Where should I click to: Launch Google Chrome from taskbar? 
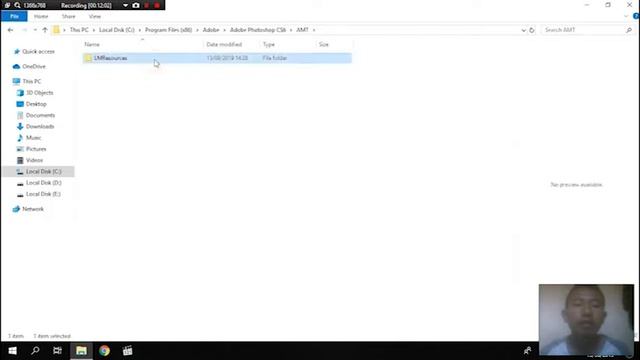(x=104, y=351)
